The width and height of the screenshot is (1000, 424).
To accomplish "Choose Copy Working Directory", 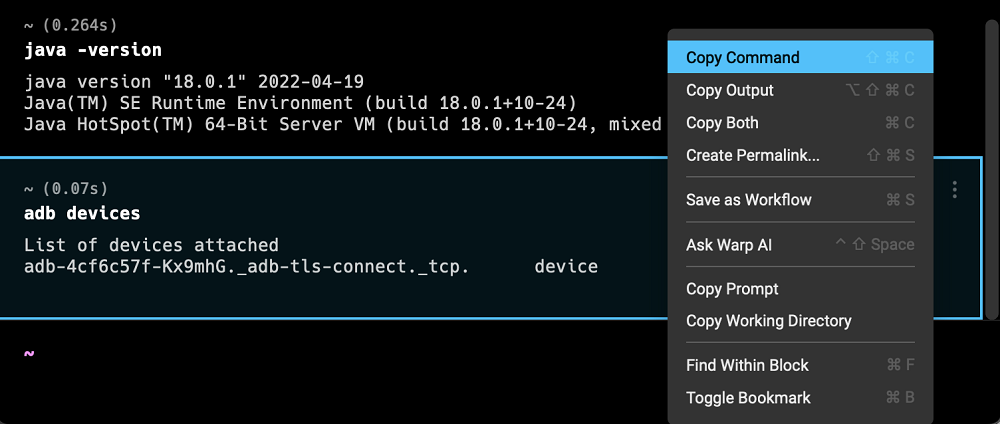I will pyautogui.click(x=800, y=321).
